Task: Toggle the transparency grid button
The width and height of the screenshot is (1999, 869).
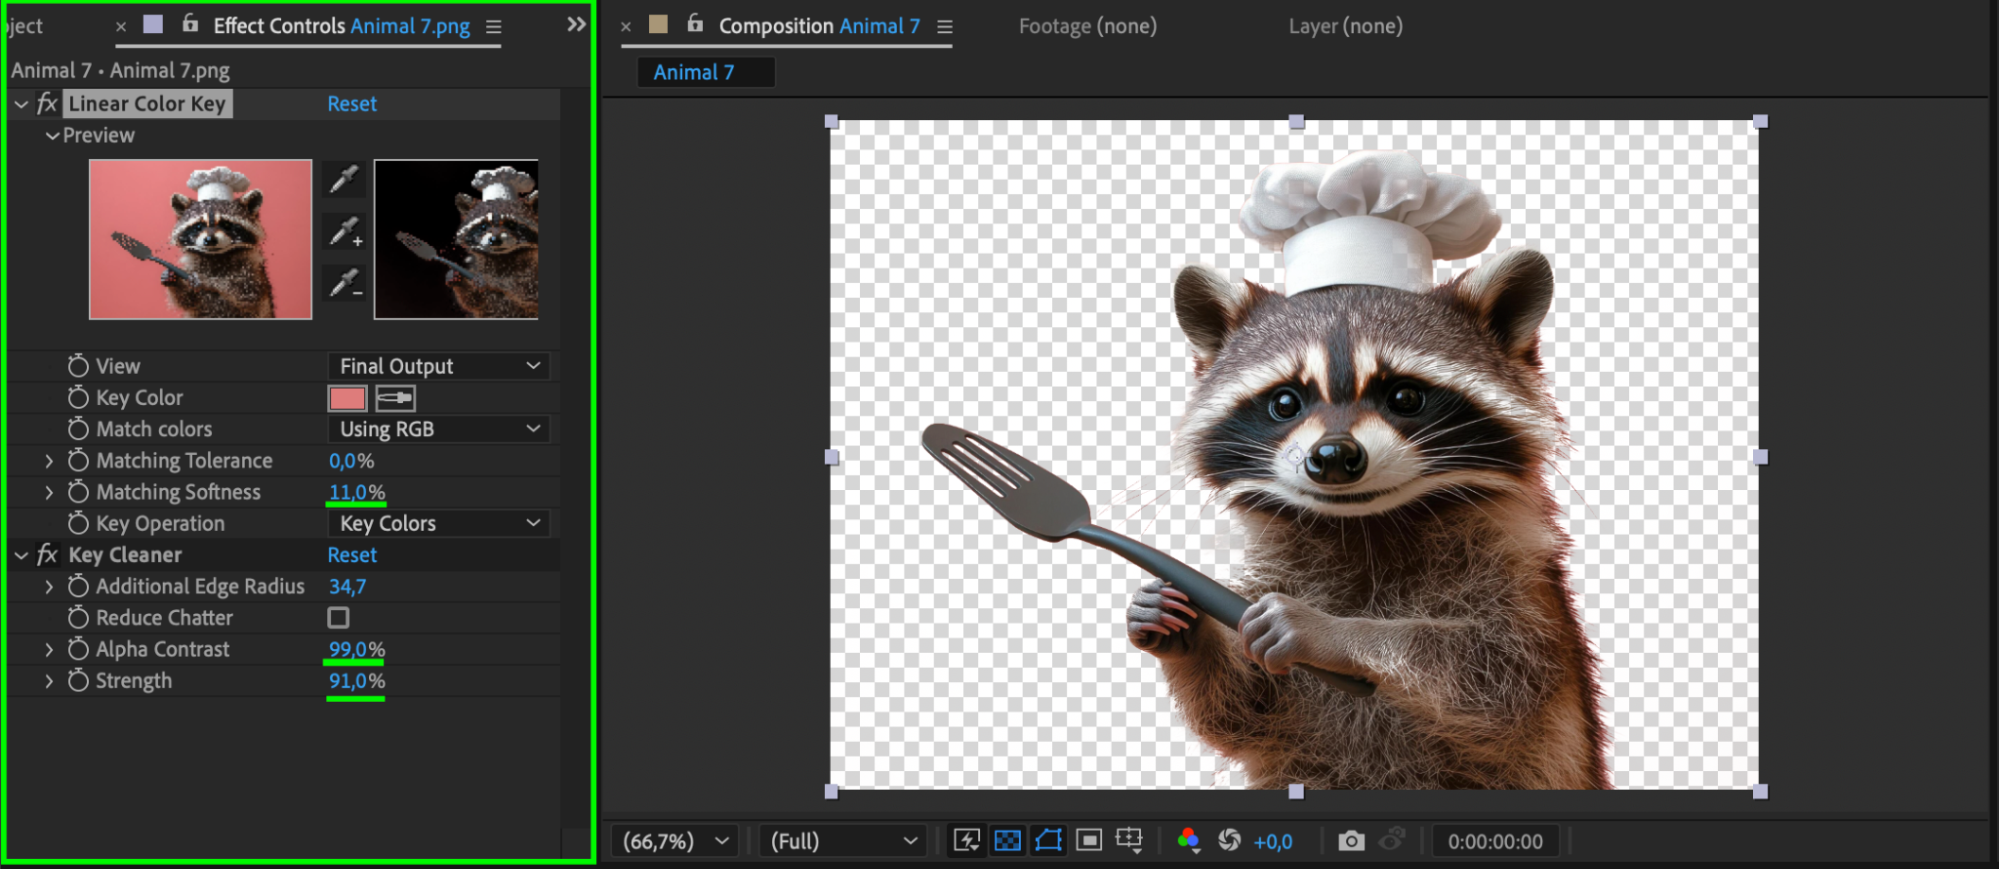Action: click(1008, 841)
